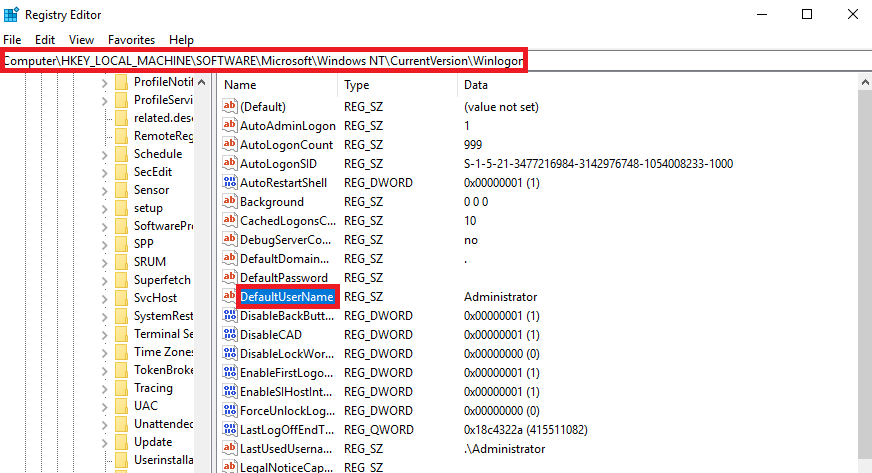The width and height of the screenshot is (872, 473).
Task: Select the DefaultUserName value
Action: 286,297
